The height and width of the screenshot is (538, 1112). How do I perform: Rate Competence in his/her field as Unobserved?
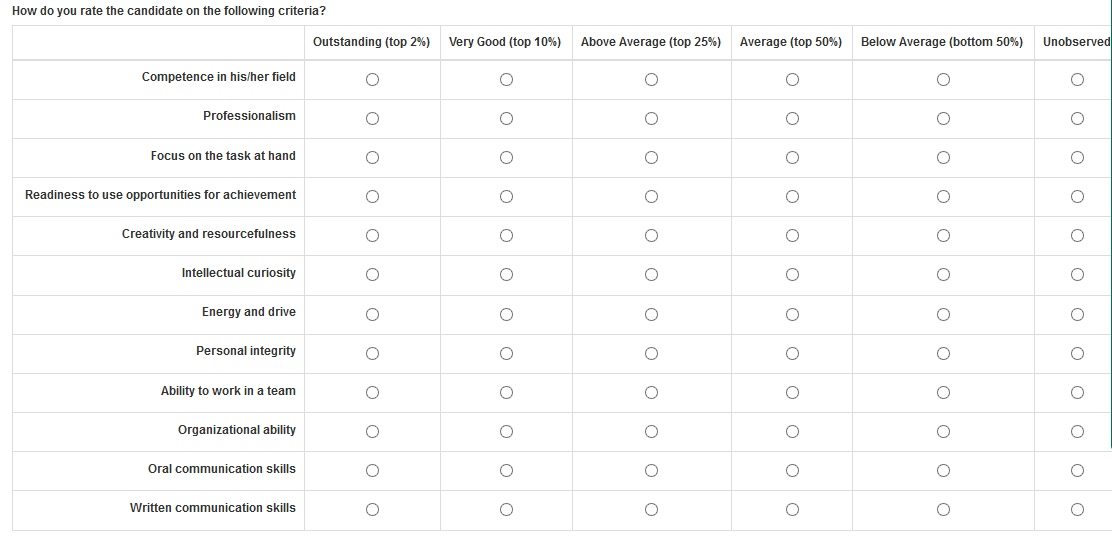(1077, 80)
